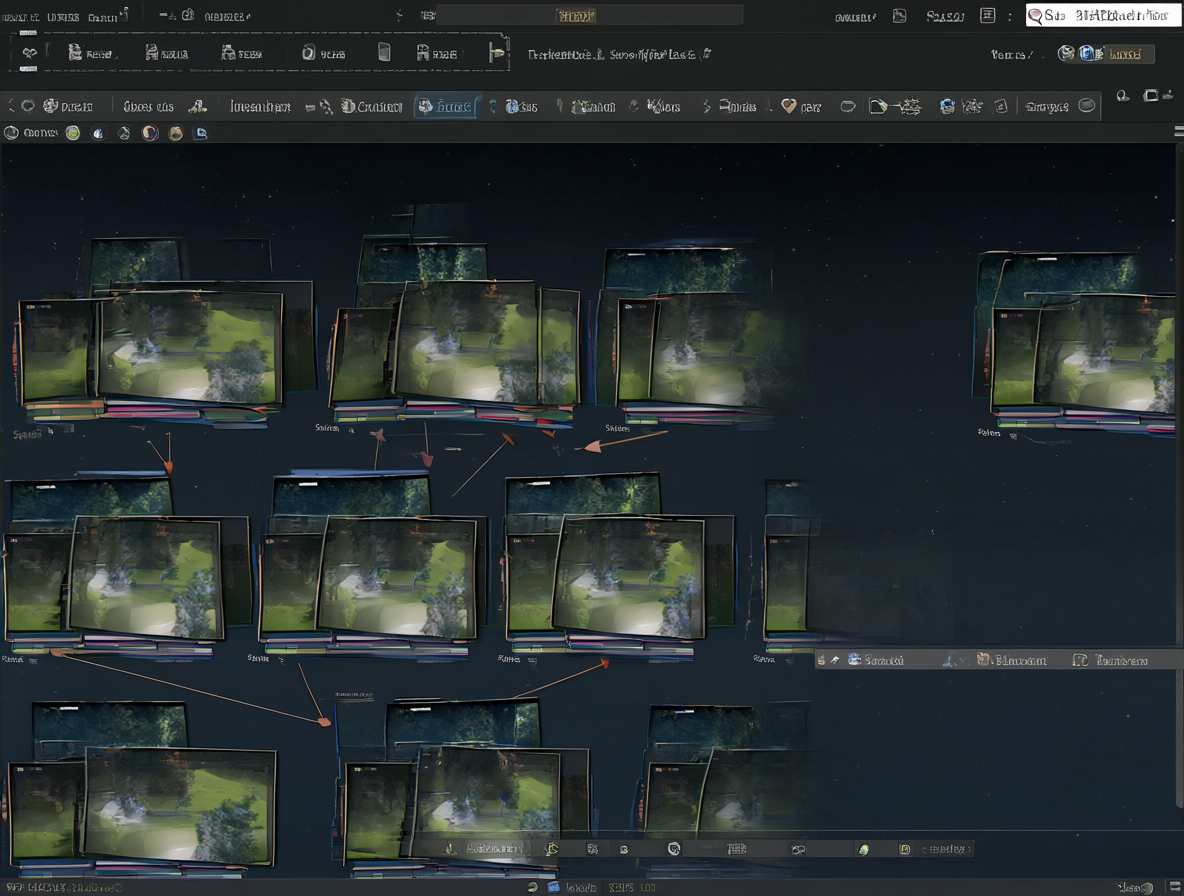
Task: Click the heart-shaped link icon starting the dashed toolbar
Action: (29, 53)
